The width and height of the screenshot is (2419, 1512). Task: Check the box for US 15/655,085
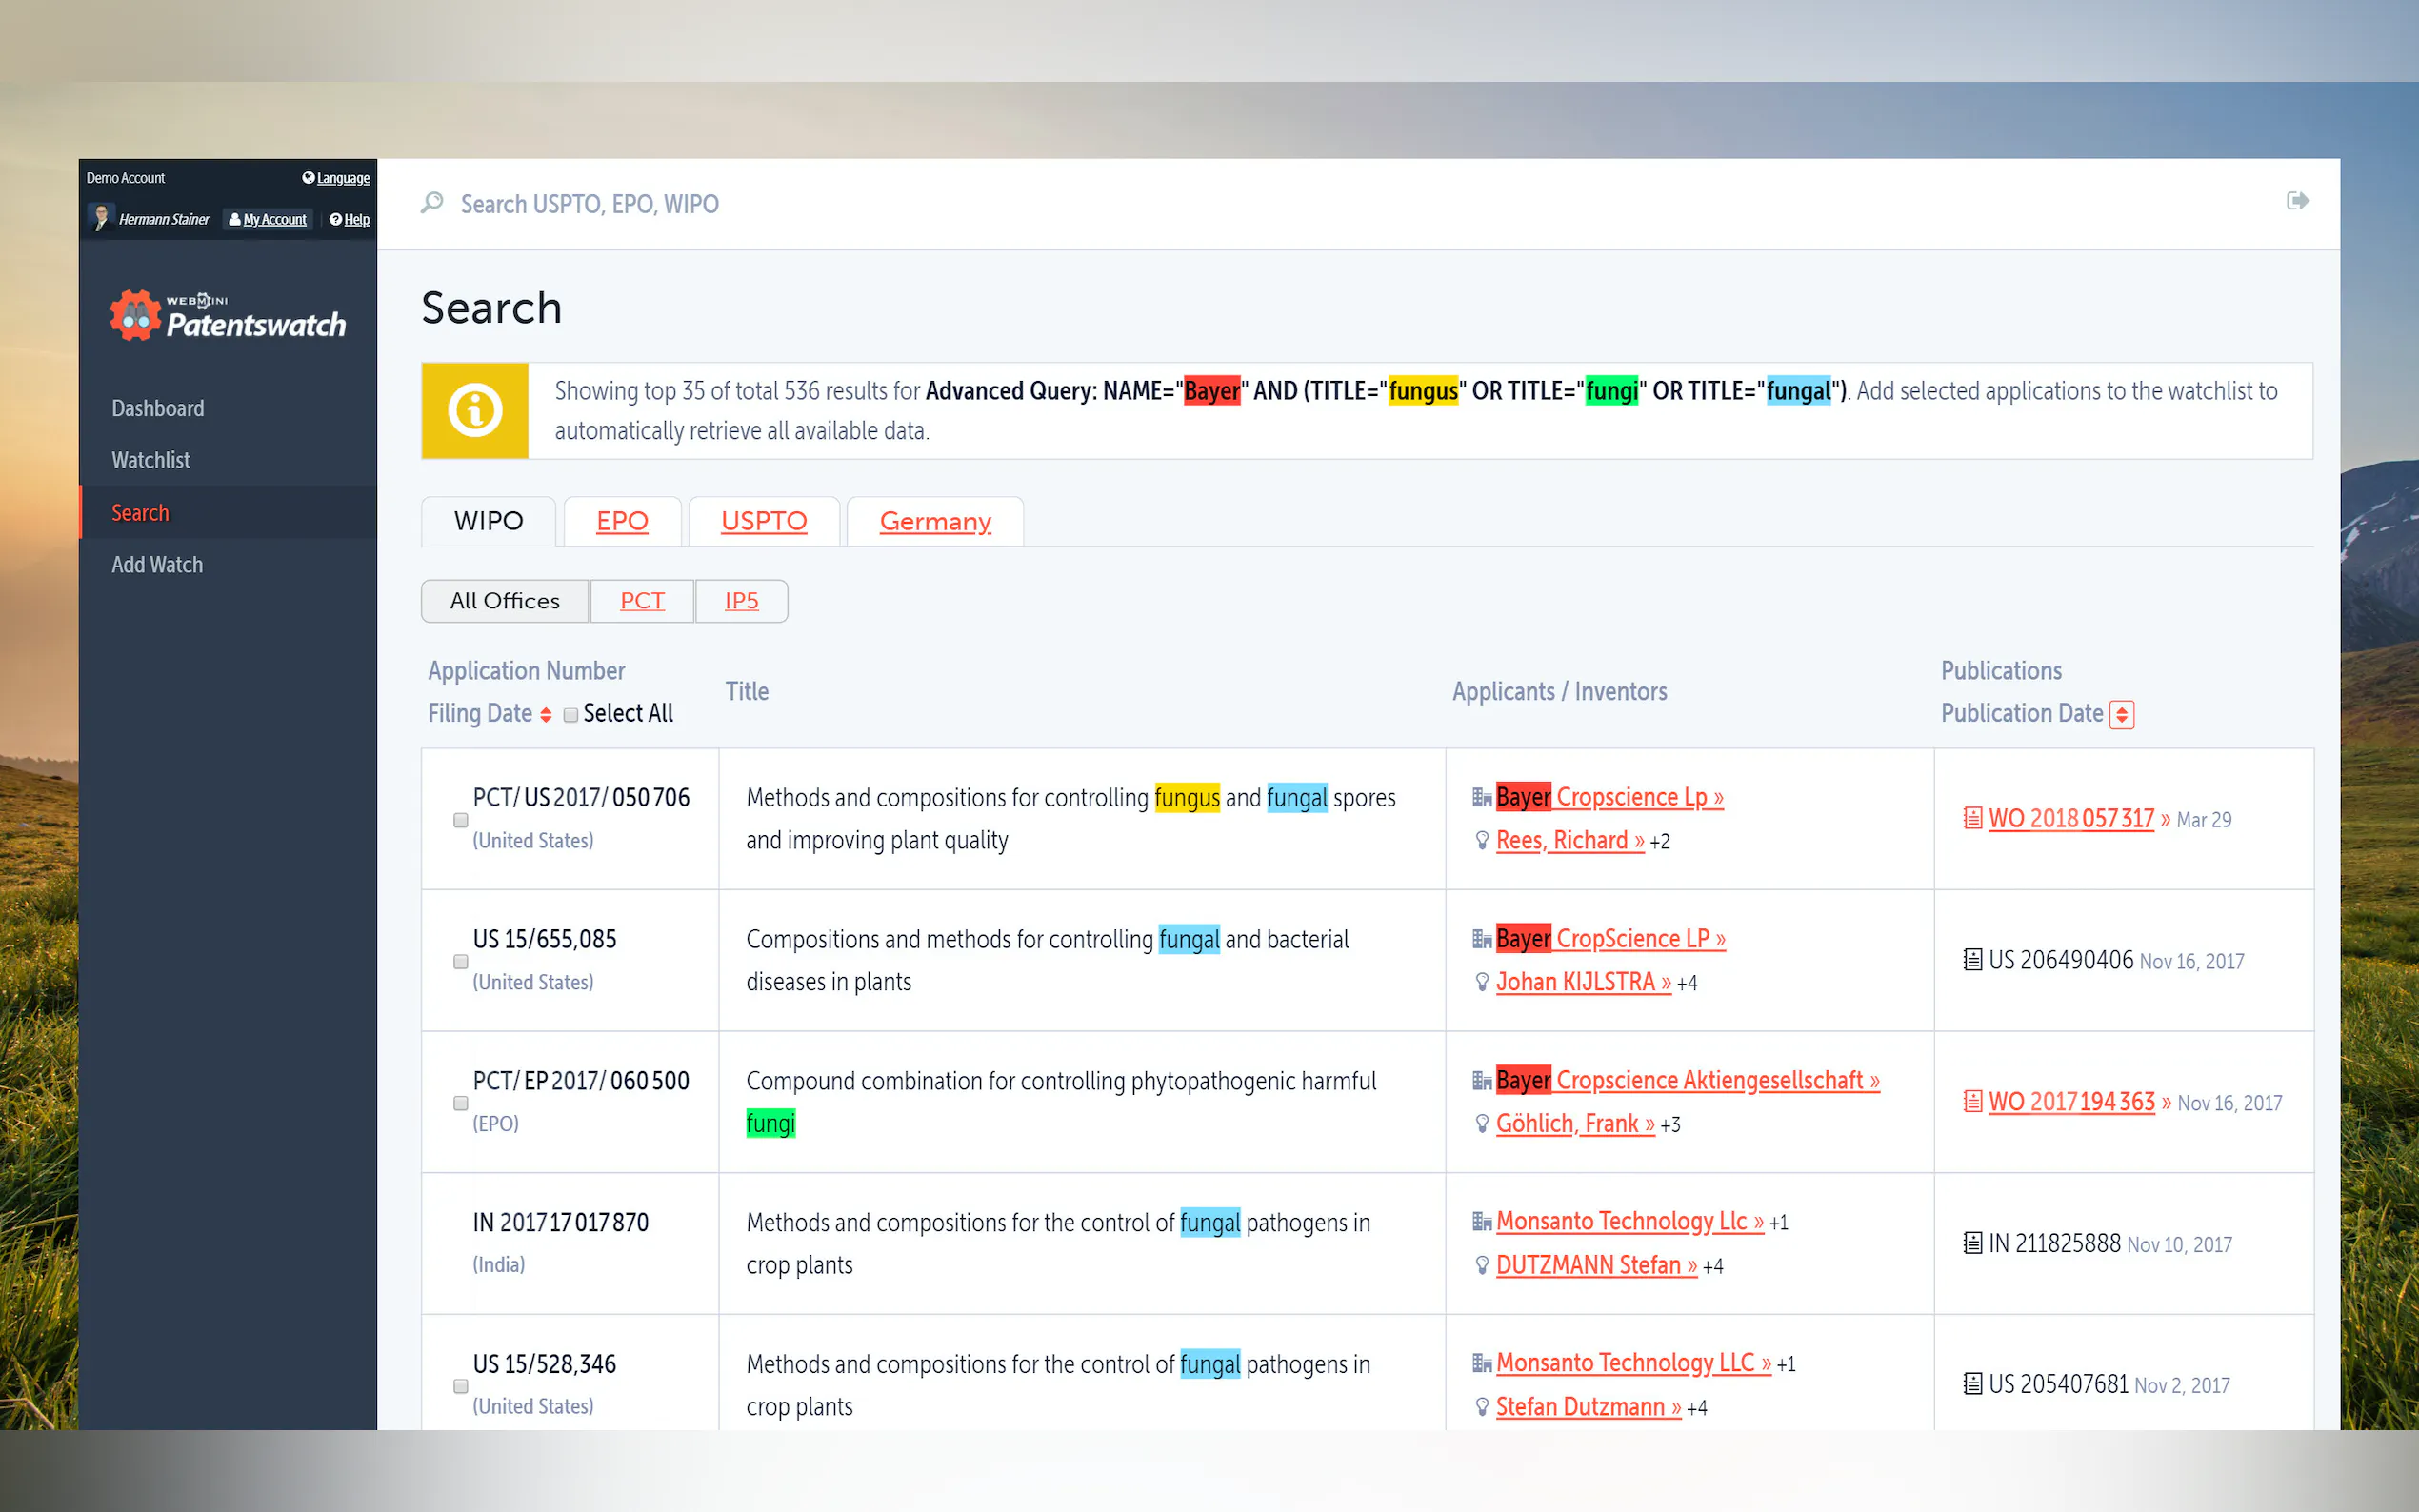(x=461, y=962)
